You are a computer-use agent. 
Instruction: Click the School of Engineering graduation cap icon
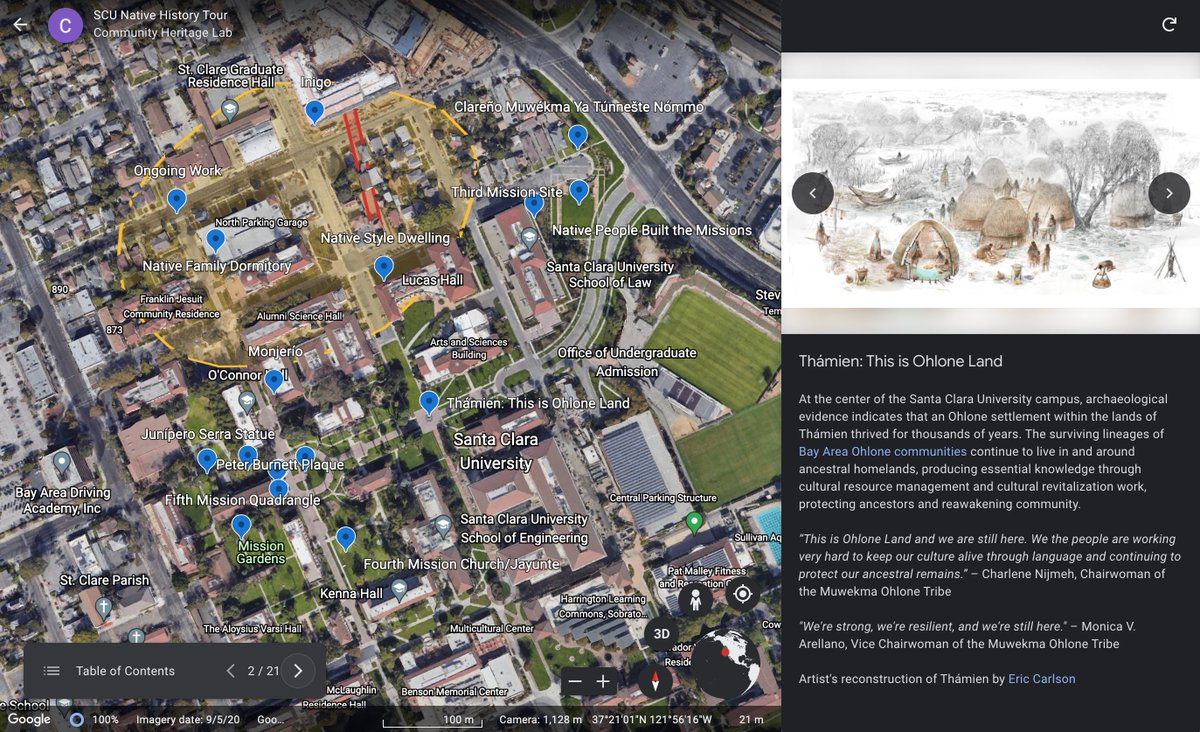point(443,525)
